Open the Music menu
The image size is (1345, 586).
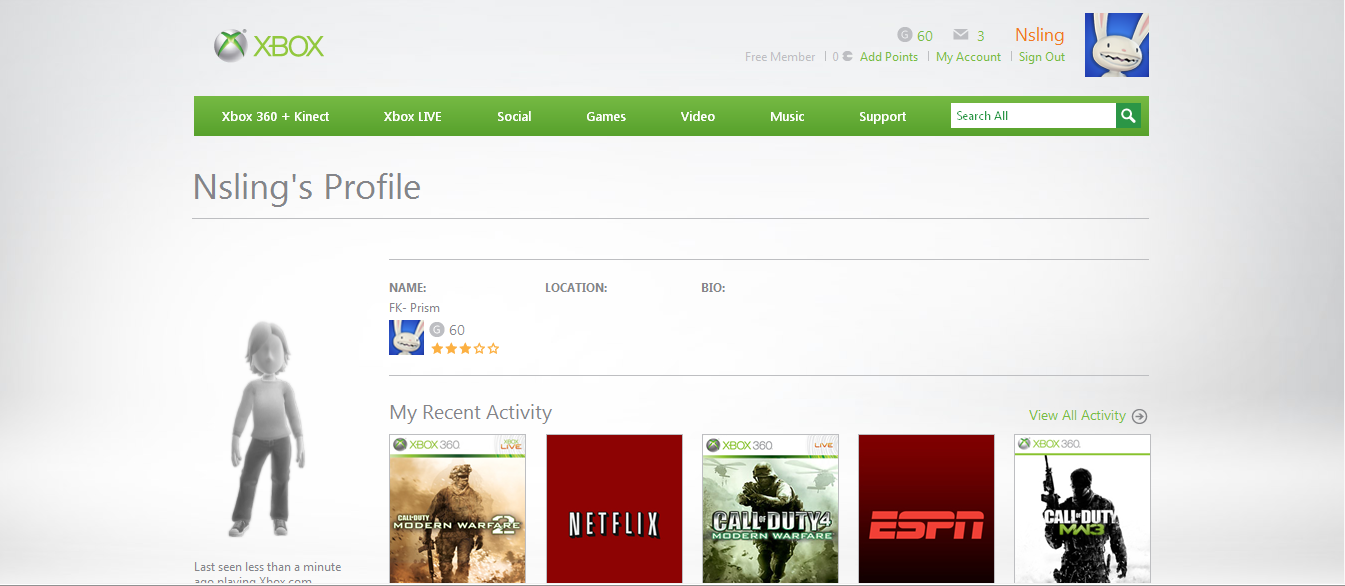(x=787, y=116)
